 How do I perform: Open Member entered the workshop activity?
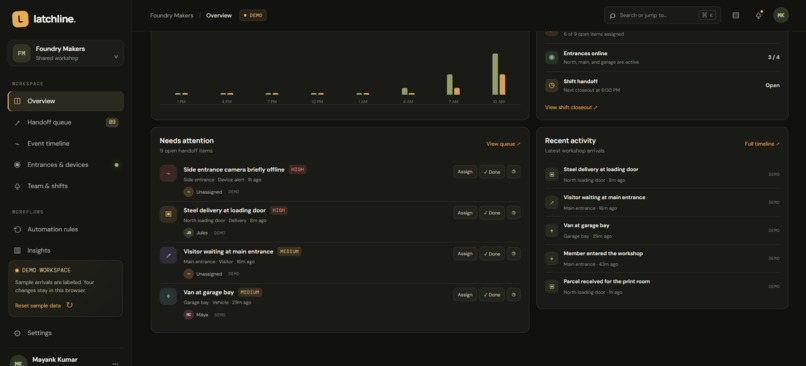point(662,258)
